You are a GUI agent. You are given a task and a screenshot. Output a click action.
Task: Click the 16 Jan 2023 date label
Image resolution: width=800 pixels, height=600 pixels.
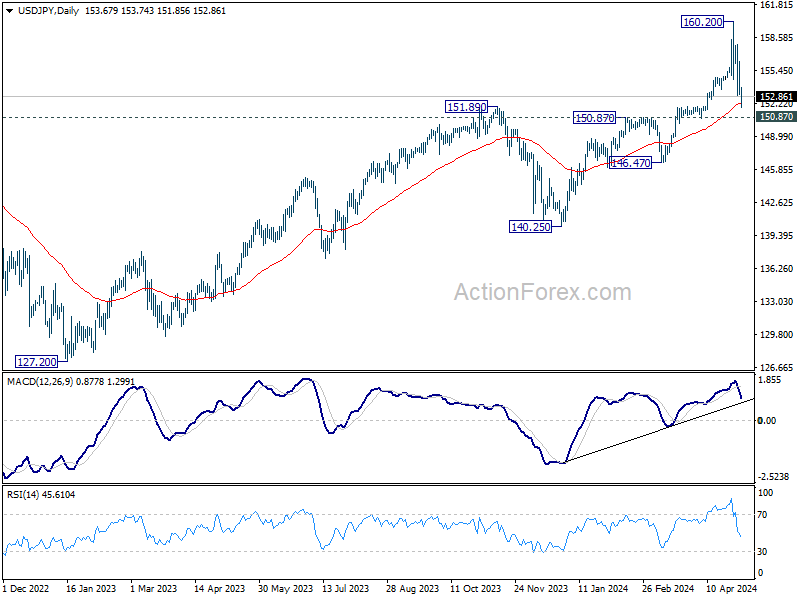(91, 588)
